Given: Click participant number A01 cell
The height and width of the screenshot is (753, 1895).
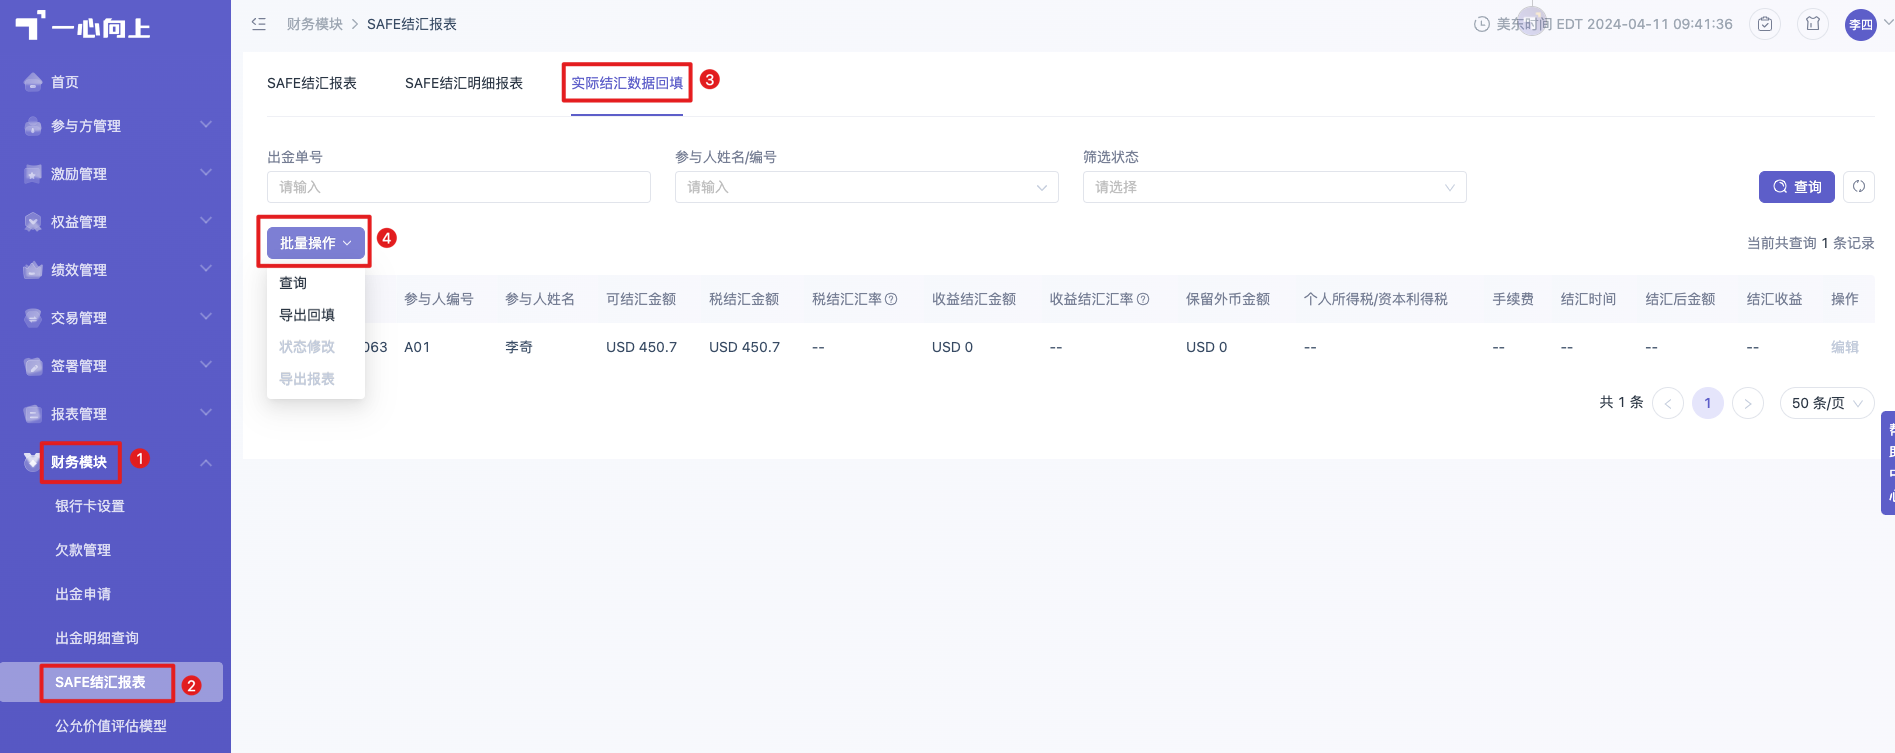Looking at the screenshot, I should click(x=417, y=347).
